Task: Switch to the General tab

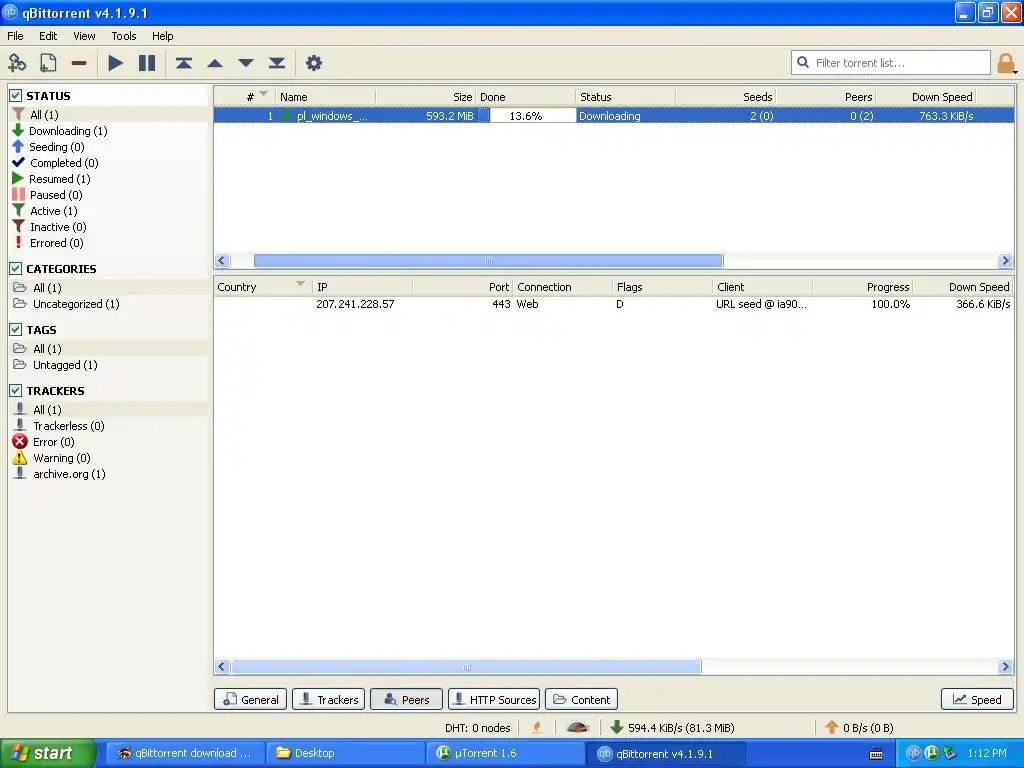Action: tap(251, 699)
